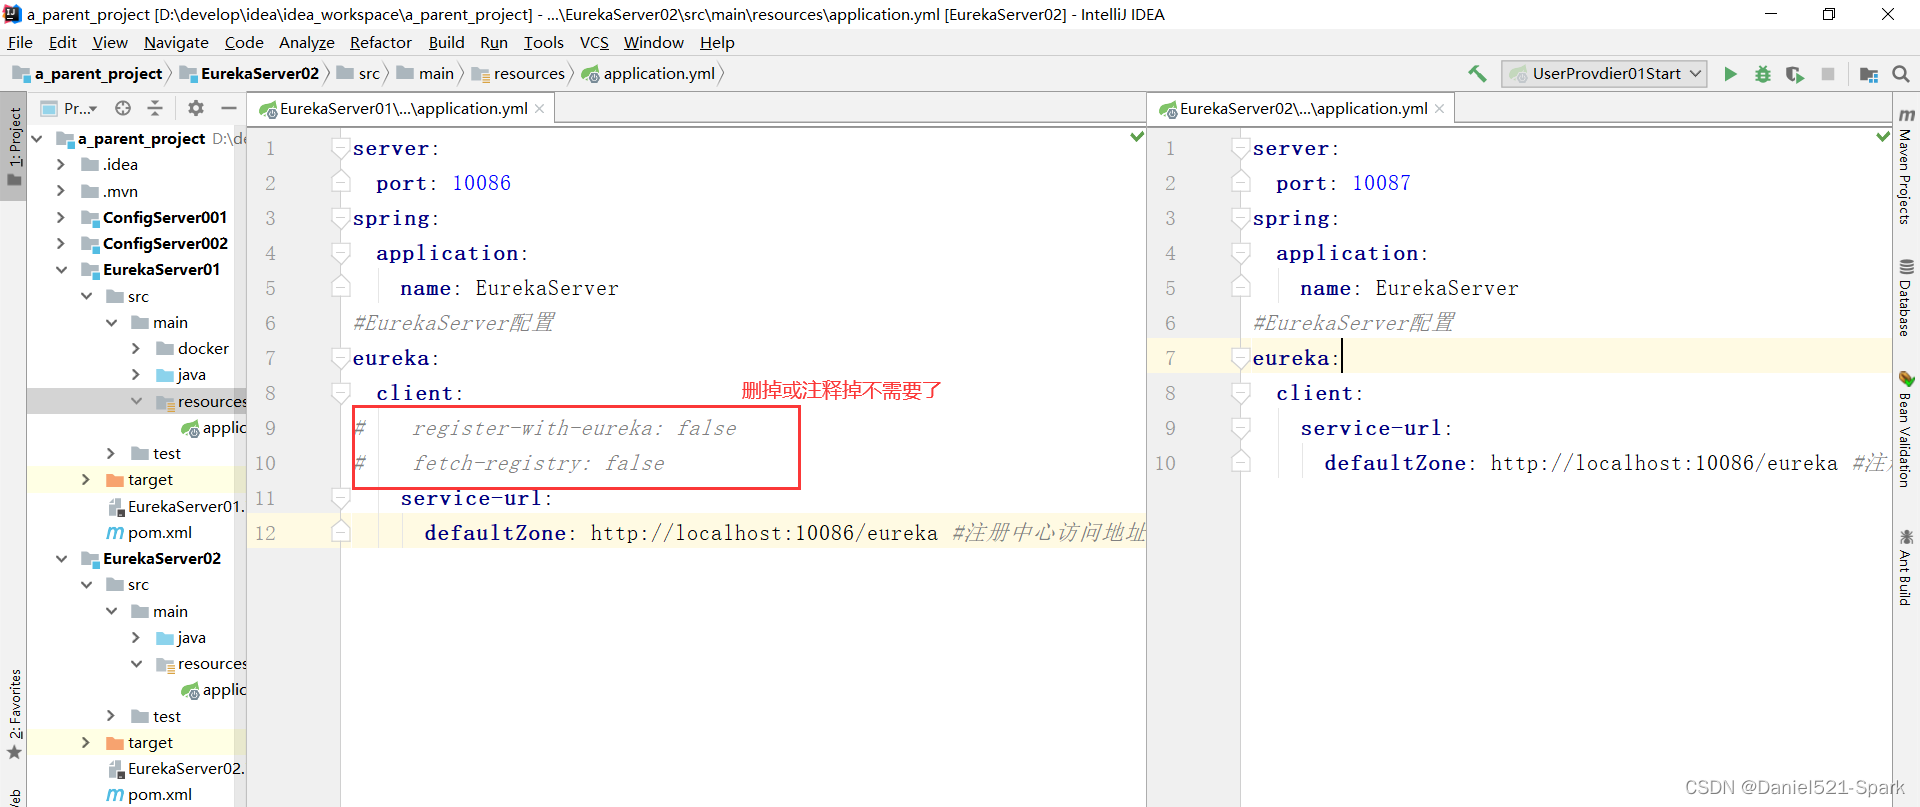Viewport: 1920px width, 807px height.
Task: Toggle fold marker at right editor line 9 service-url
Action: pos(1241,428)
